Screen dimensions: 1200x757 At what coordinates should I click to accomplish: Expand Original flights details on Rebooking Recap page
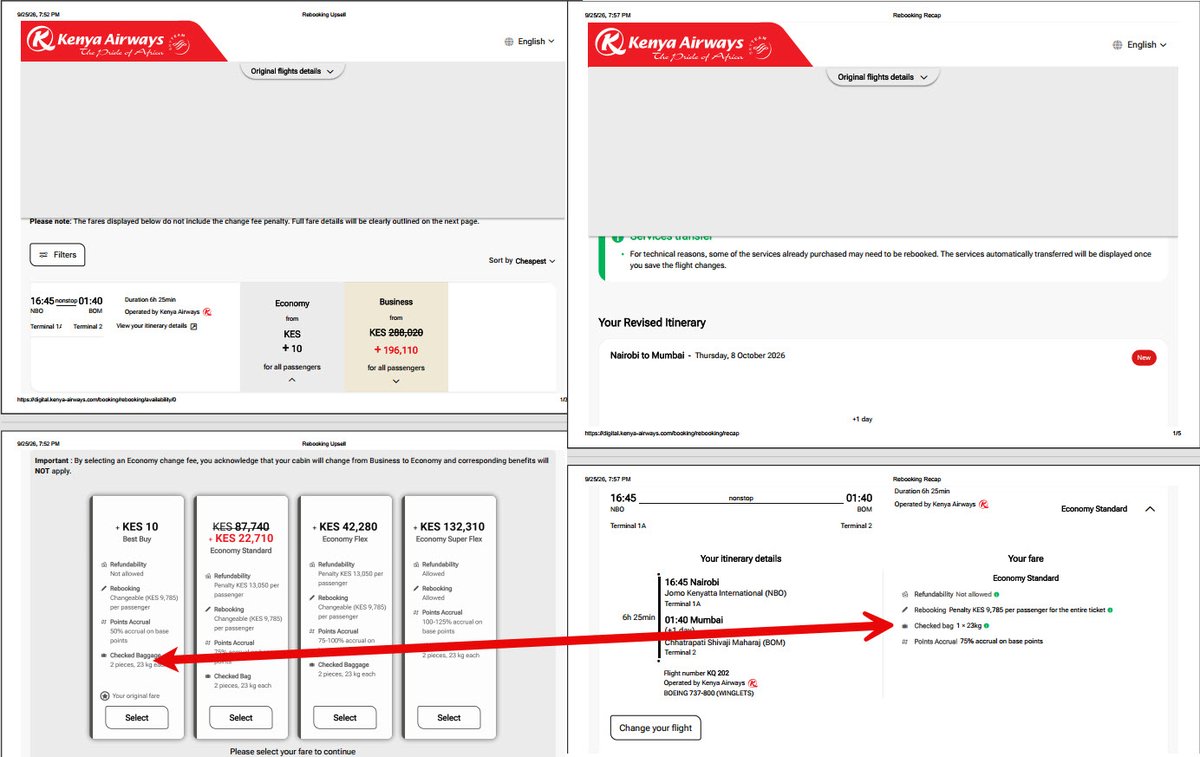pyautogui.click(x=883, y=77)
